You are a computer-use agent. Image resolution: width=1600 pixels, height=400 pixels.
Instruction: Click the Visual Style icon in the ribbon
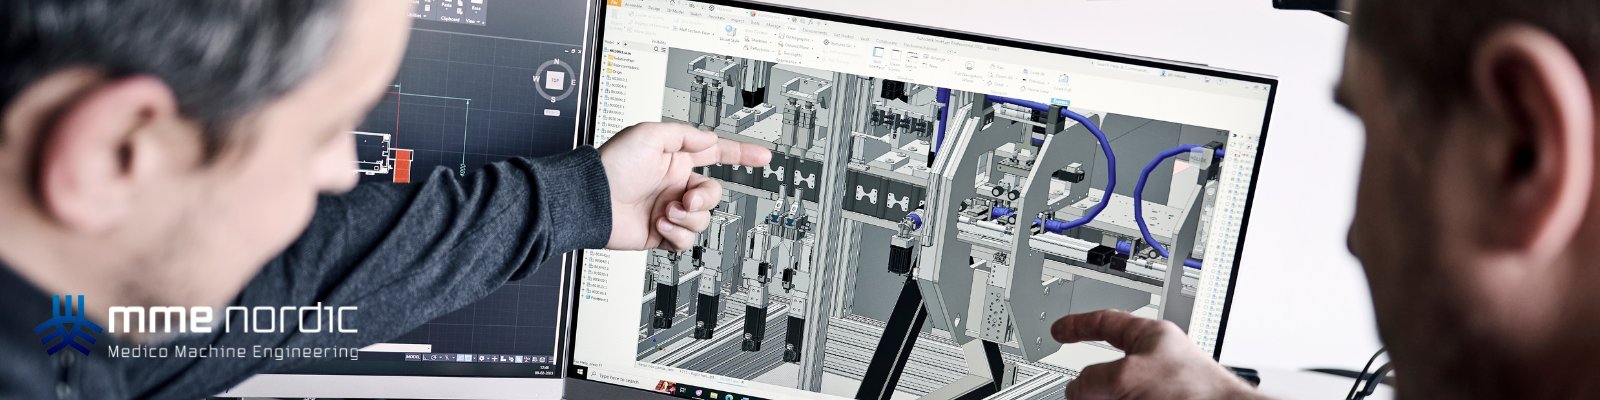pos(729,34)
